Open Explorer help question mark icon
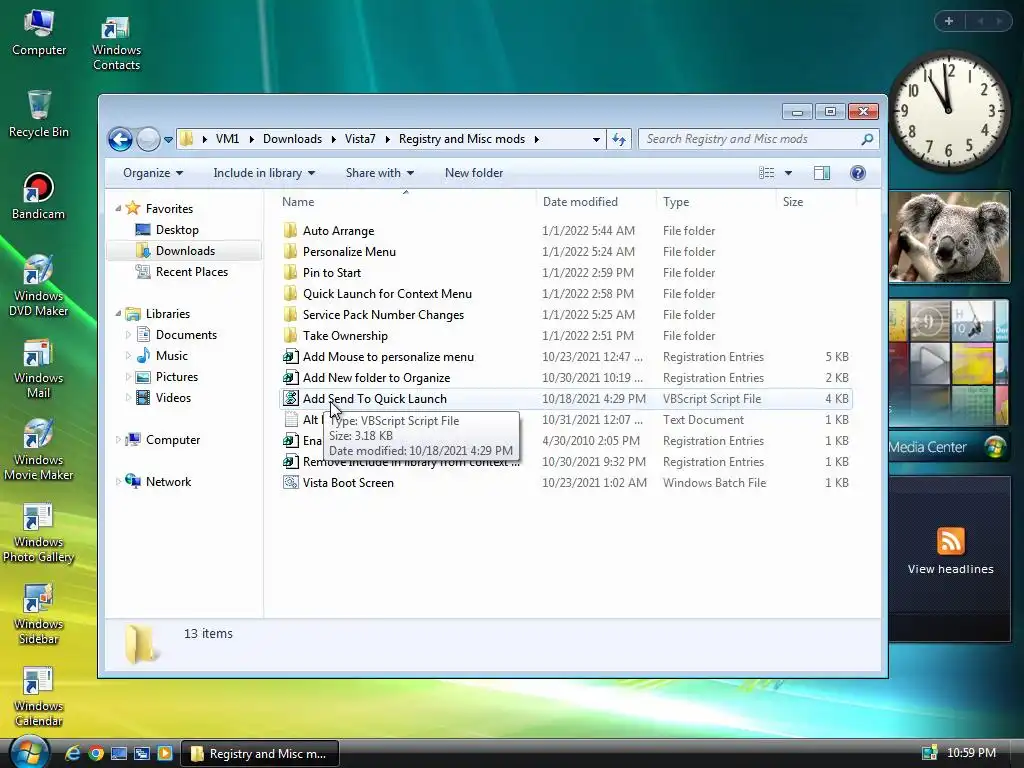The width and height of the screenshot is (1024, 768). point(857,173)
